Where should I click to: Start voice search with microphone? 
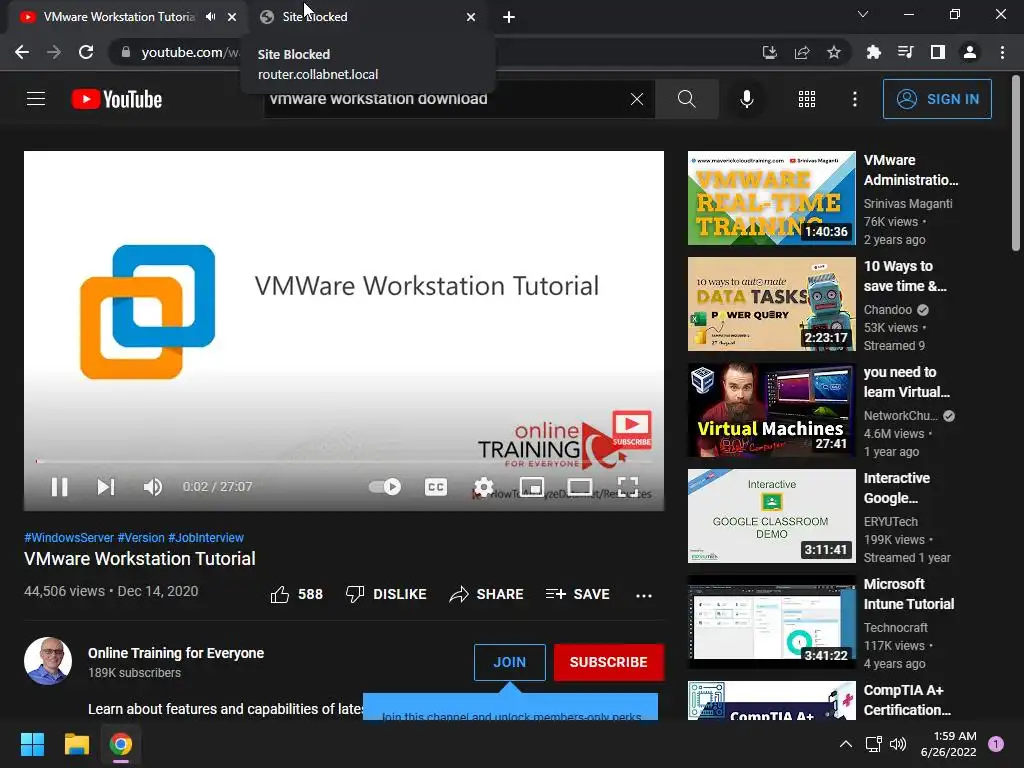pos(746,99)
